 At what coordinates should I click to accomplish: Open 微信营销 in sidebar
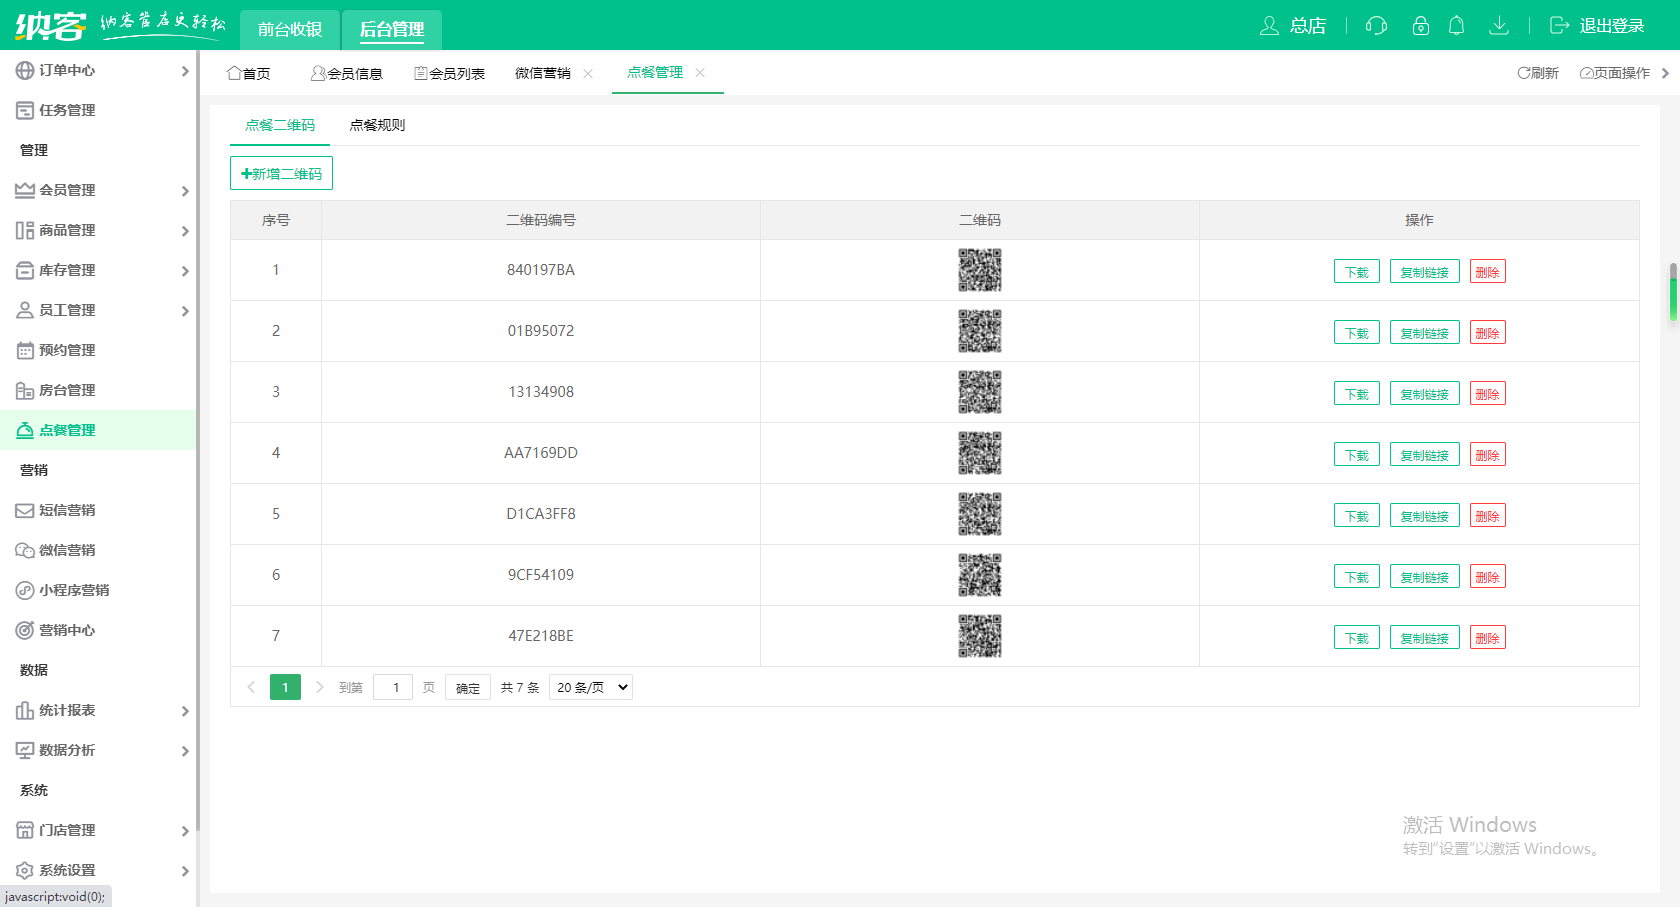point(98,550)
